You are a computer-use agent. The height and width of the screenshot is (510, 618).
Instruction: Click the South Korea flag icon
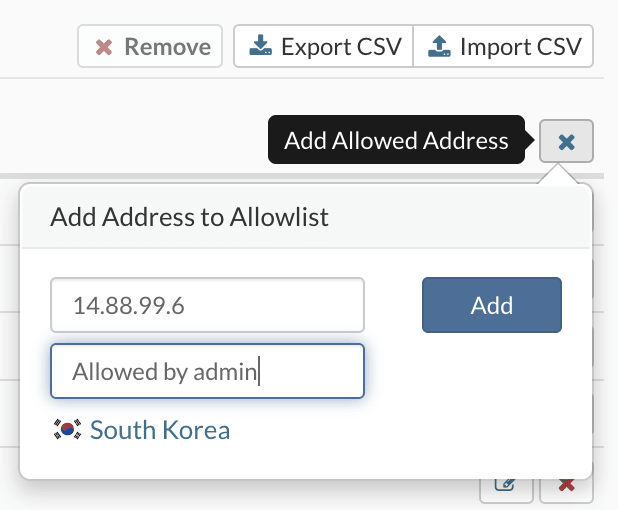point(67,429)
